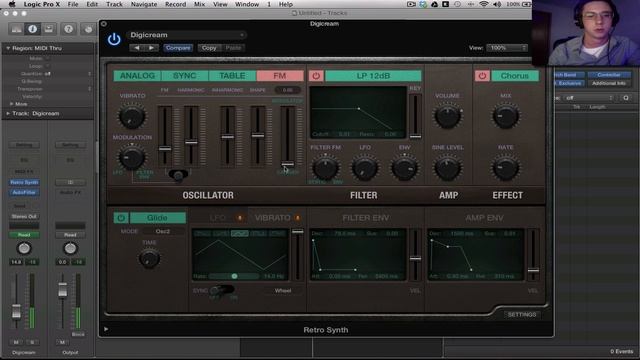Click the Output channel volume fader

[x=62, y=289]
